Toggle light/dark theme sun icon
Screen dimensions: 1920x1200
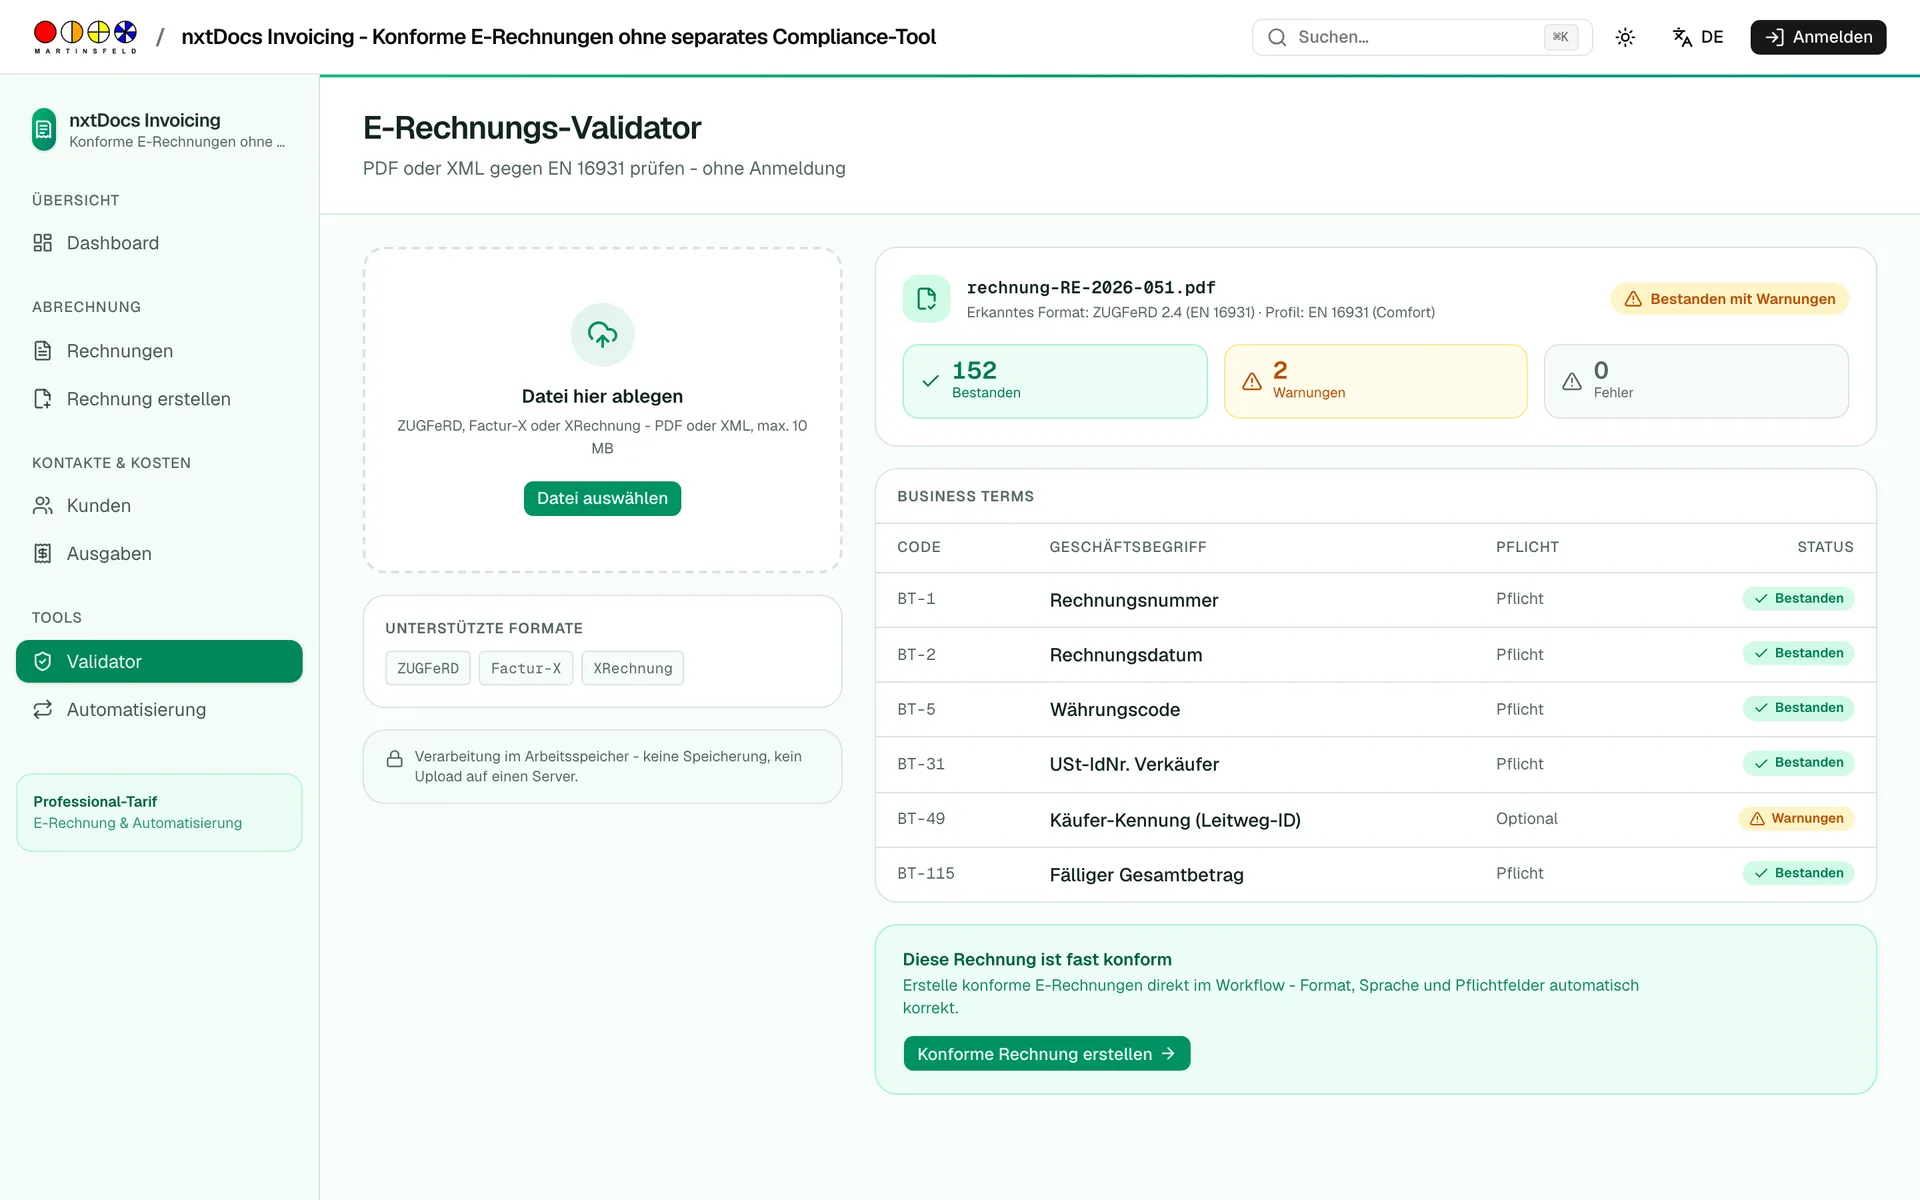[1625, 37]
